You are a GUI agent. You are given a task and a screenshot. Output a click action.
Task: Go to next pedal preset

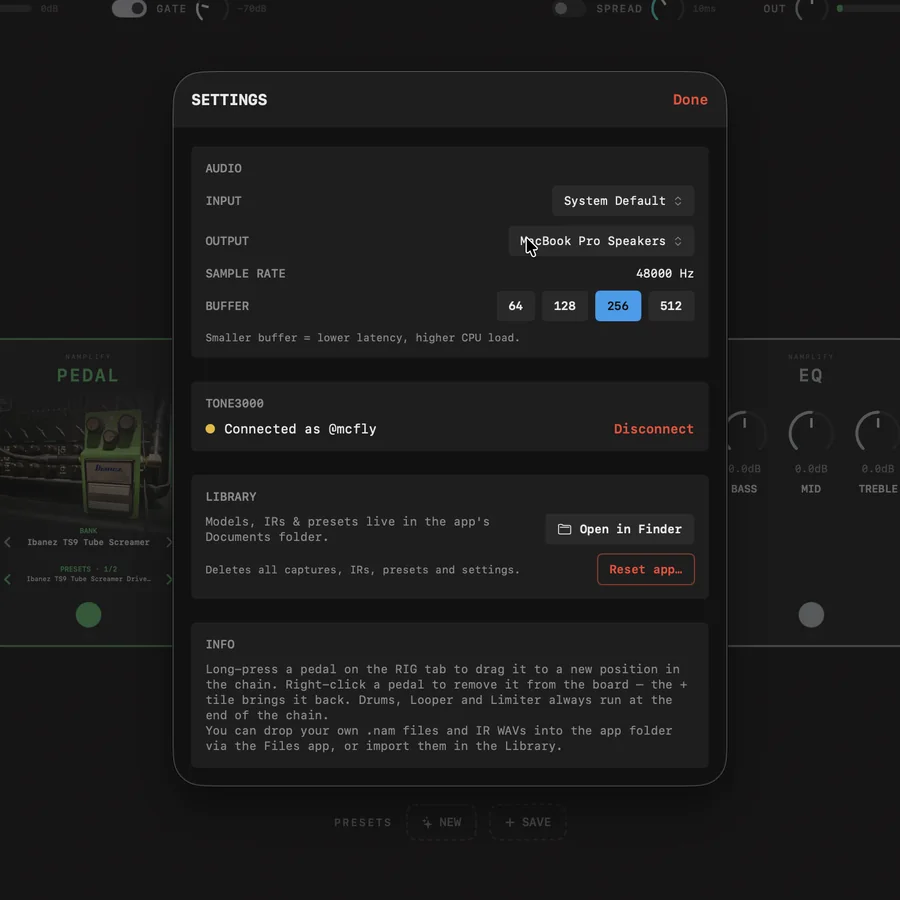pyautogui.click(x=168, y=579)
